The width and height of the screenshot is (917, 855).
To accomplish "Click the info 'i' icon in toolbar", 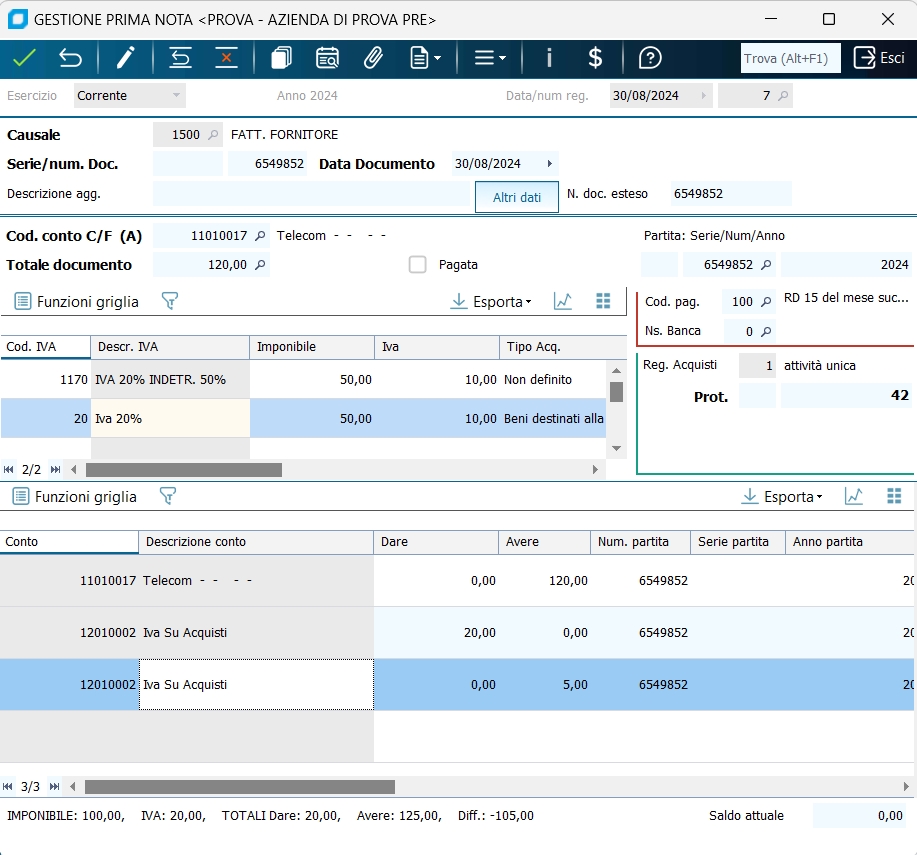I will [549, 58].
